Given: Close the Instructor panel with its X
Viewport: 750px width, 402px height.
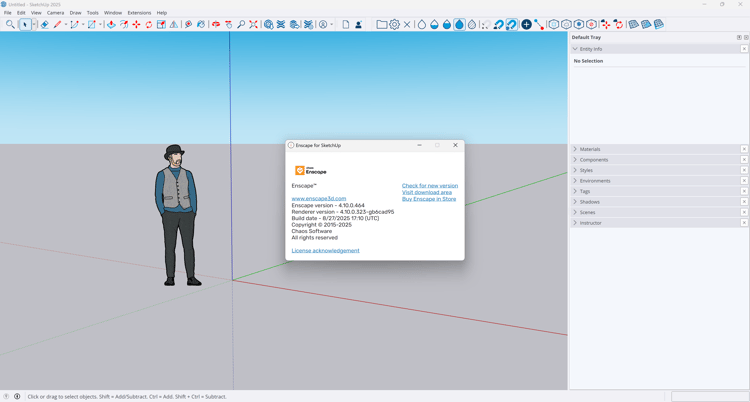Looking at the screenshot, I should tap(744, 223).
